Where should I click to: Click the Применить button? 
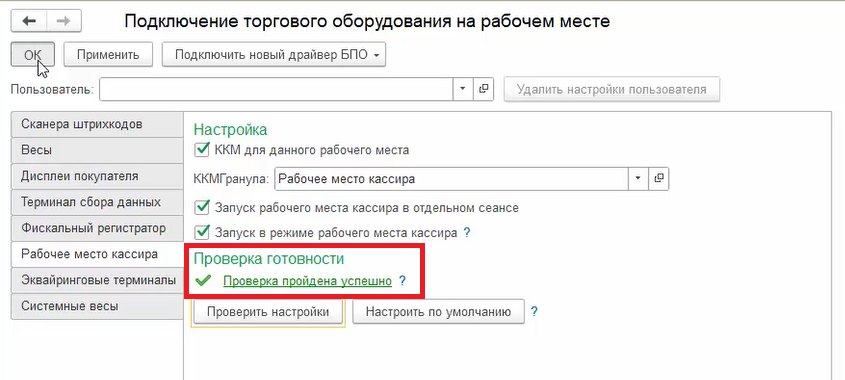coord(108,54)
